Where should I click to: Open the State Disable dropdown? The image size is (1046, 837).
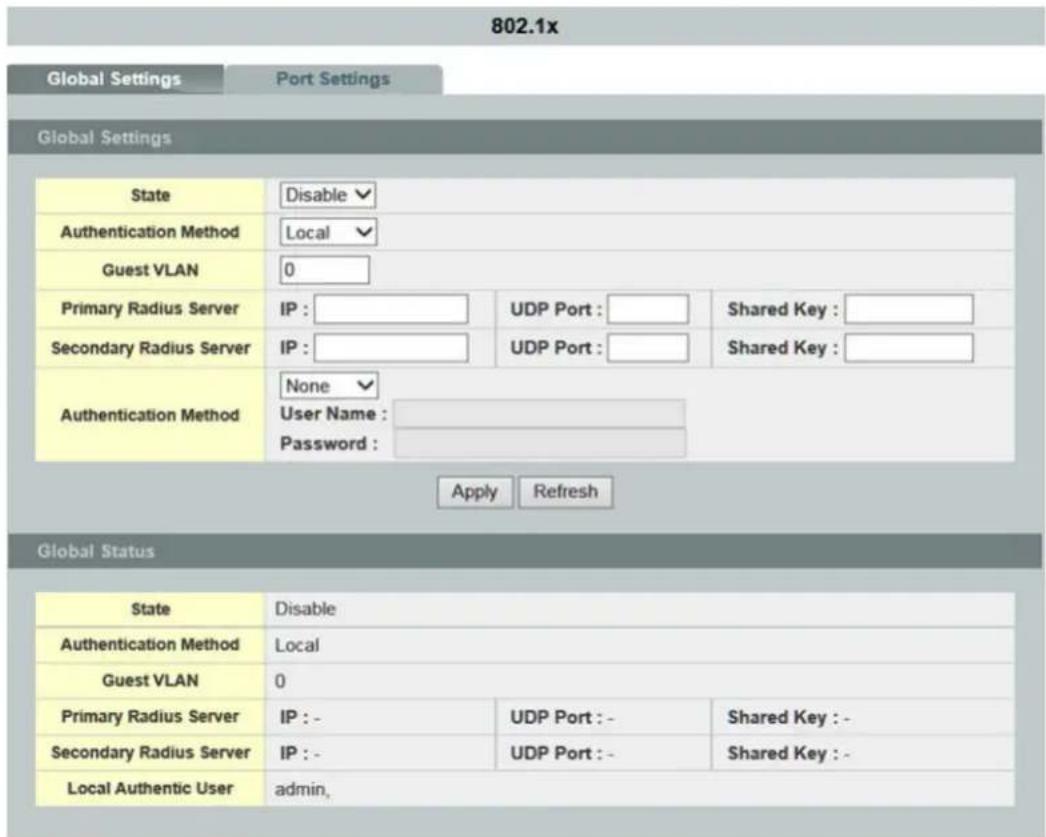(x=328, y=195)
